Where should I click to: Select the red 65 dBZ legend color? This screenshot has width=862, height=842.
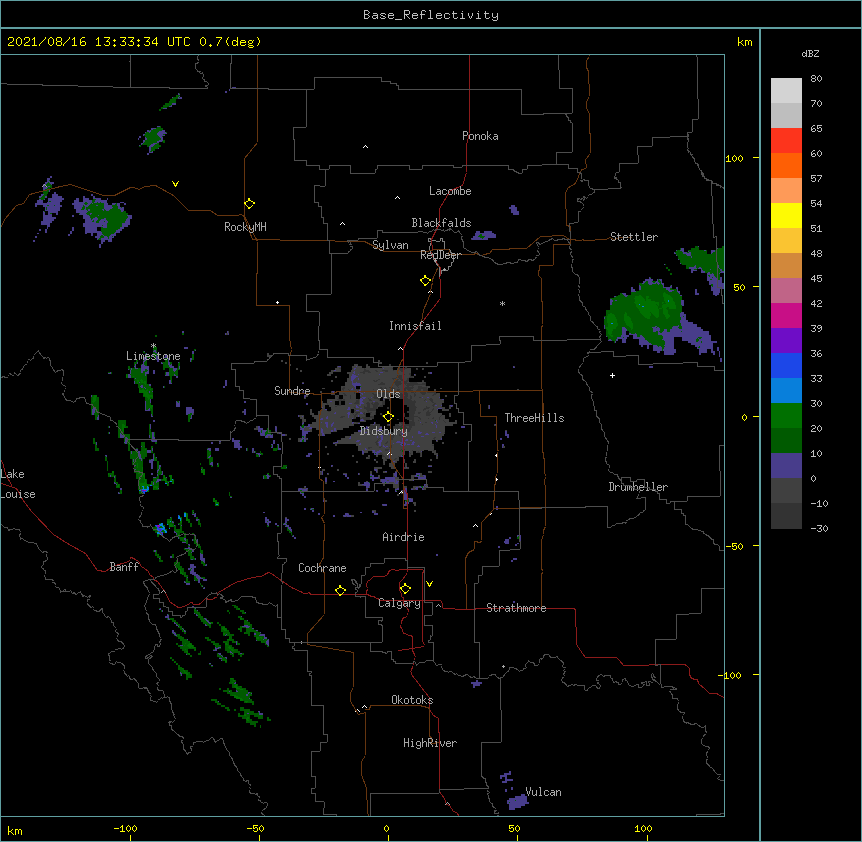[786, 140]
